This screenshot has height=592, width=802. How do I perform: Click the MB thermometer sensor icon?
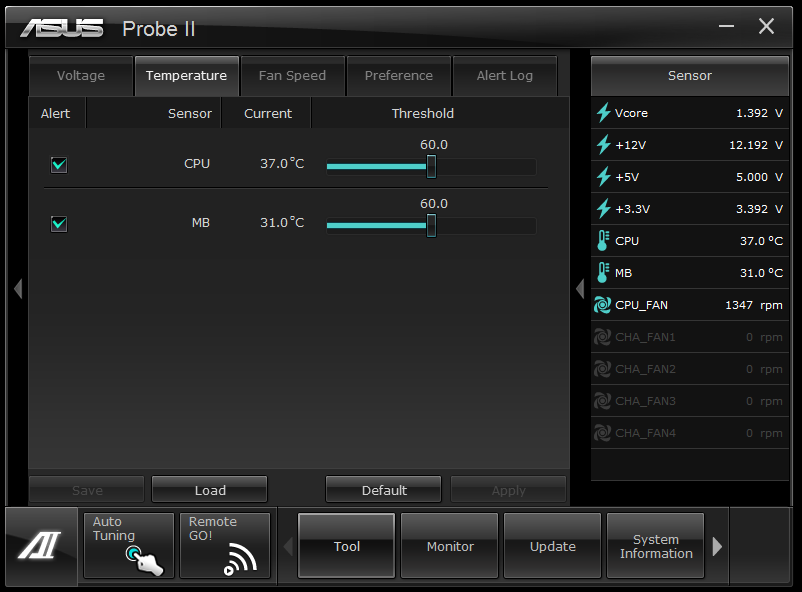pyautogui.click(x=603, y=273)
